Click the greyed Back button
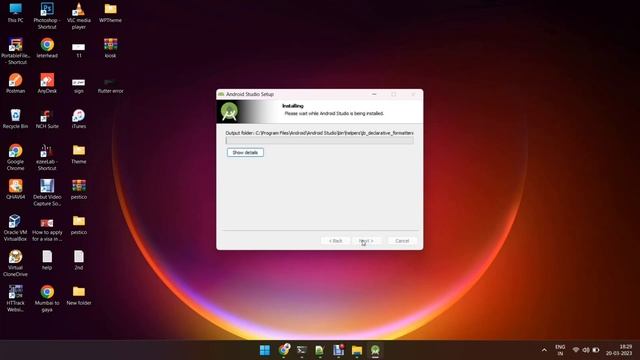 [336, 241]
